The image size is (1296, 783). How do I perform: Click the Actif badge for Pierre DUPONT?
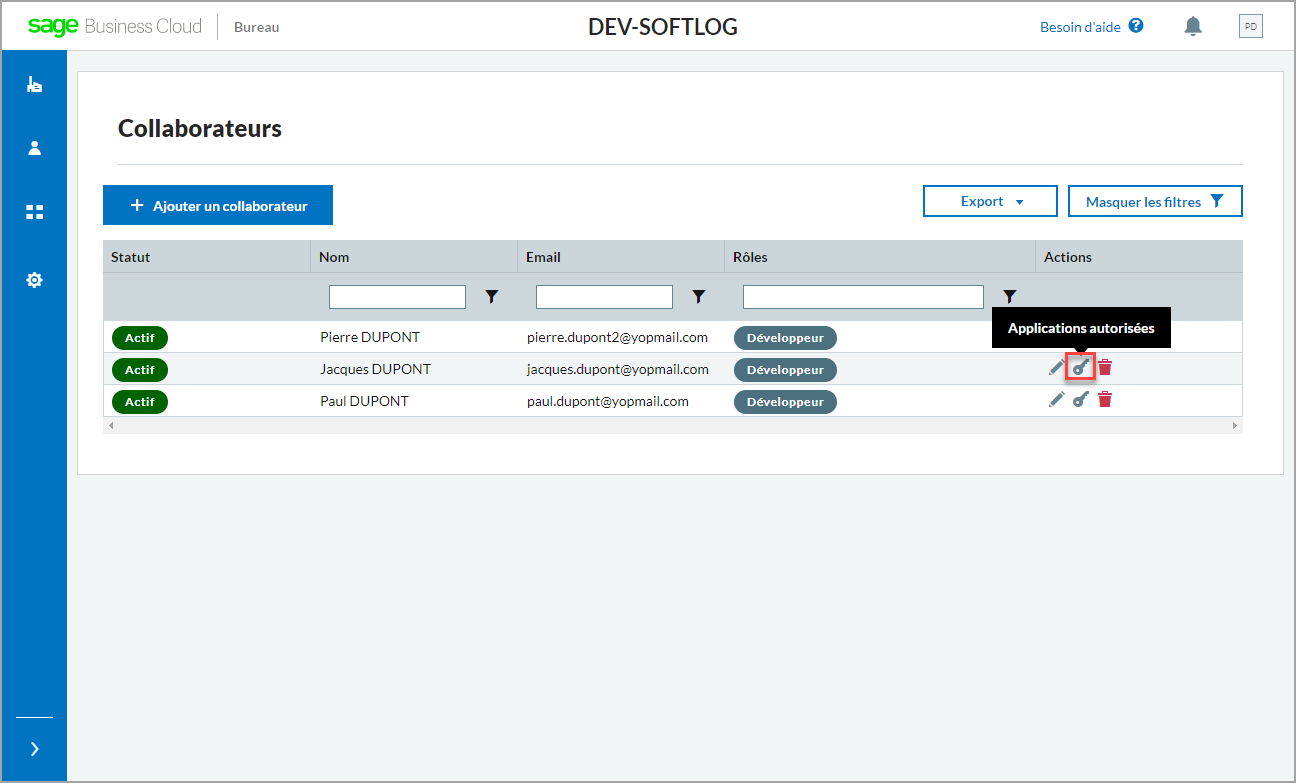[140, 338]
